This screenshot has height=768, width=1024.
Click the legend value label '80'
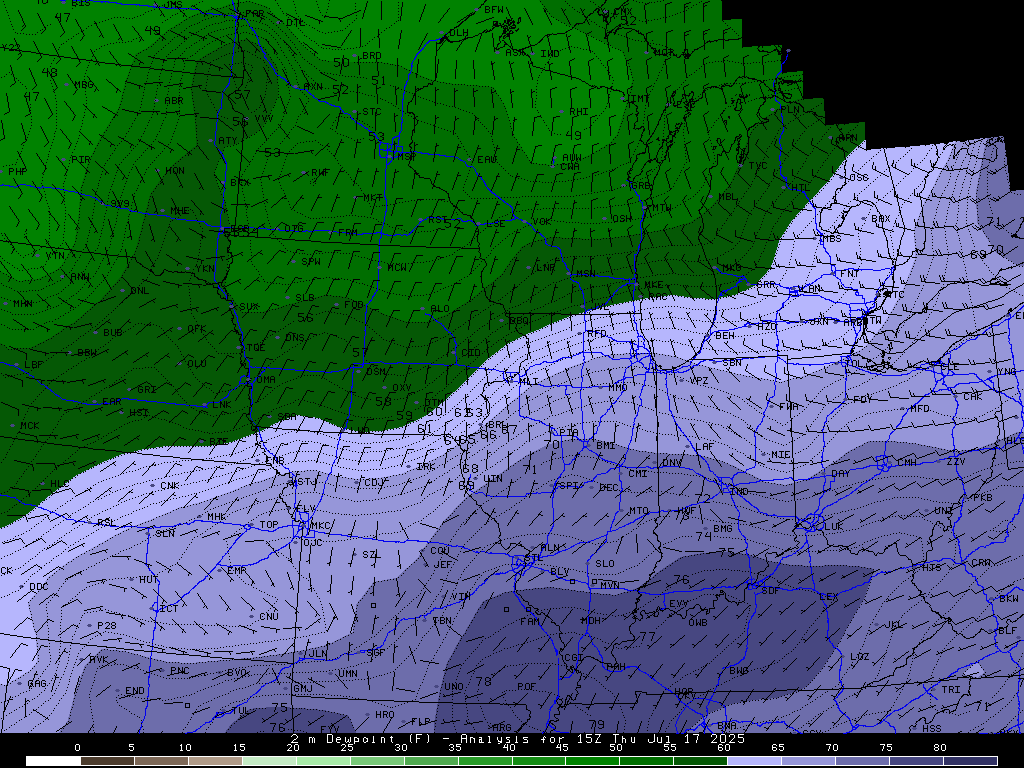click(x=939, y=748)
